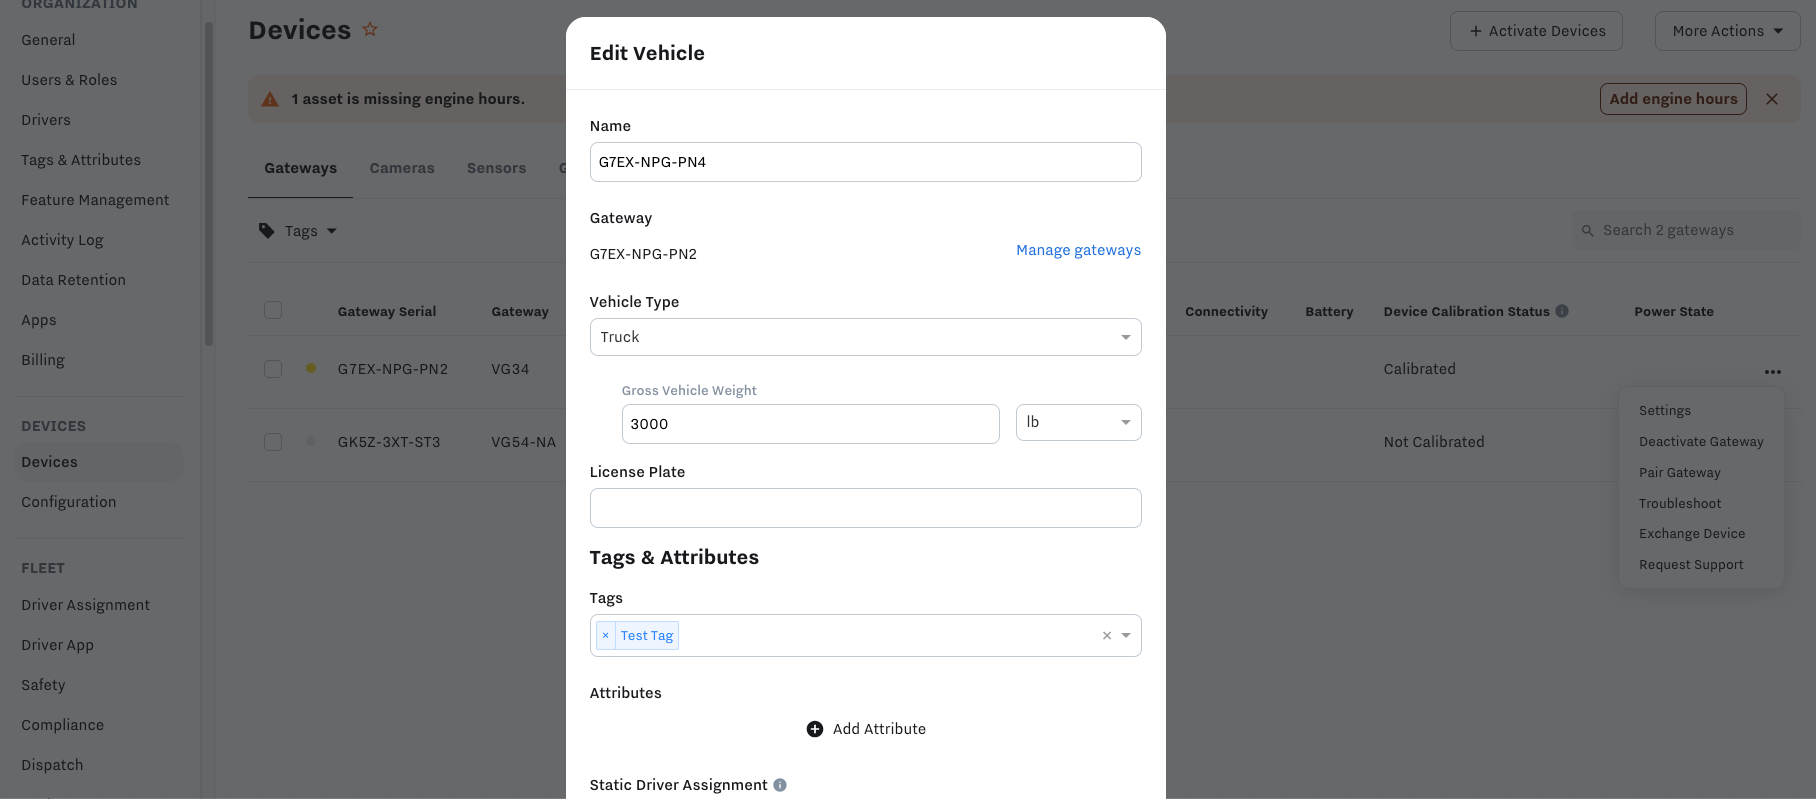Click the star favorite icon beside Devices
Screen dimensions: 1816x799
pyautogui.click(x=370, y=30)
